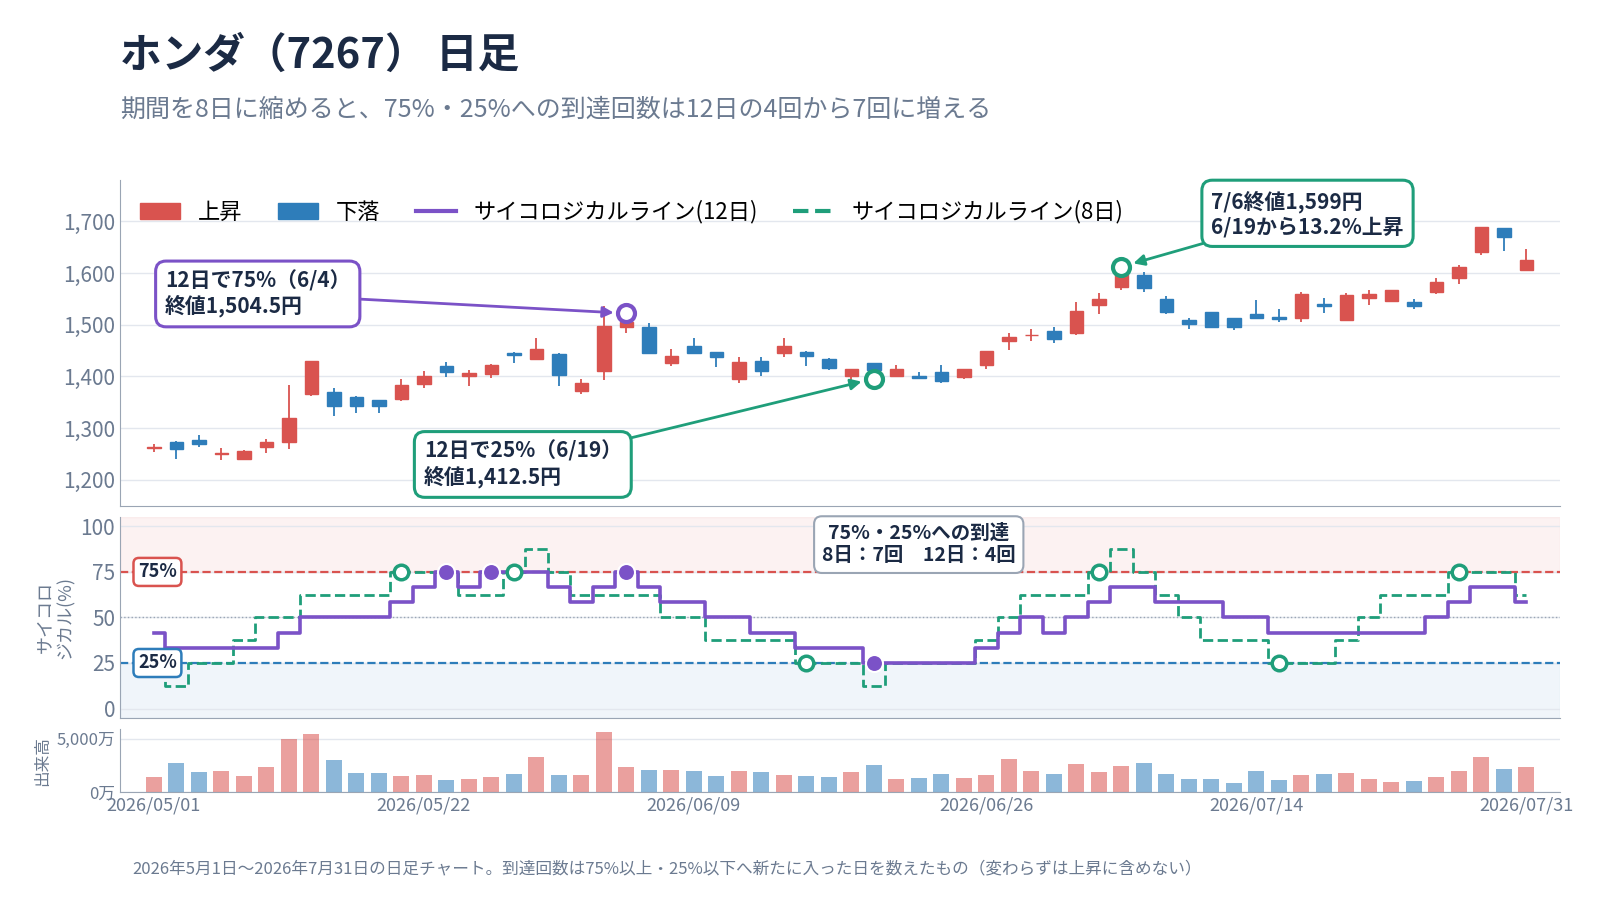The image size is (1600, 900).
Task: Click the 1,300 price axis label
Action: [90, 429]
